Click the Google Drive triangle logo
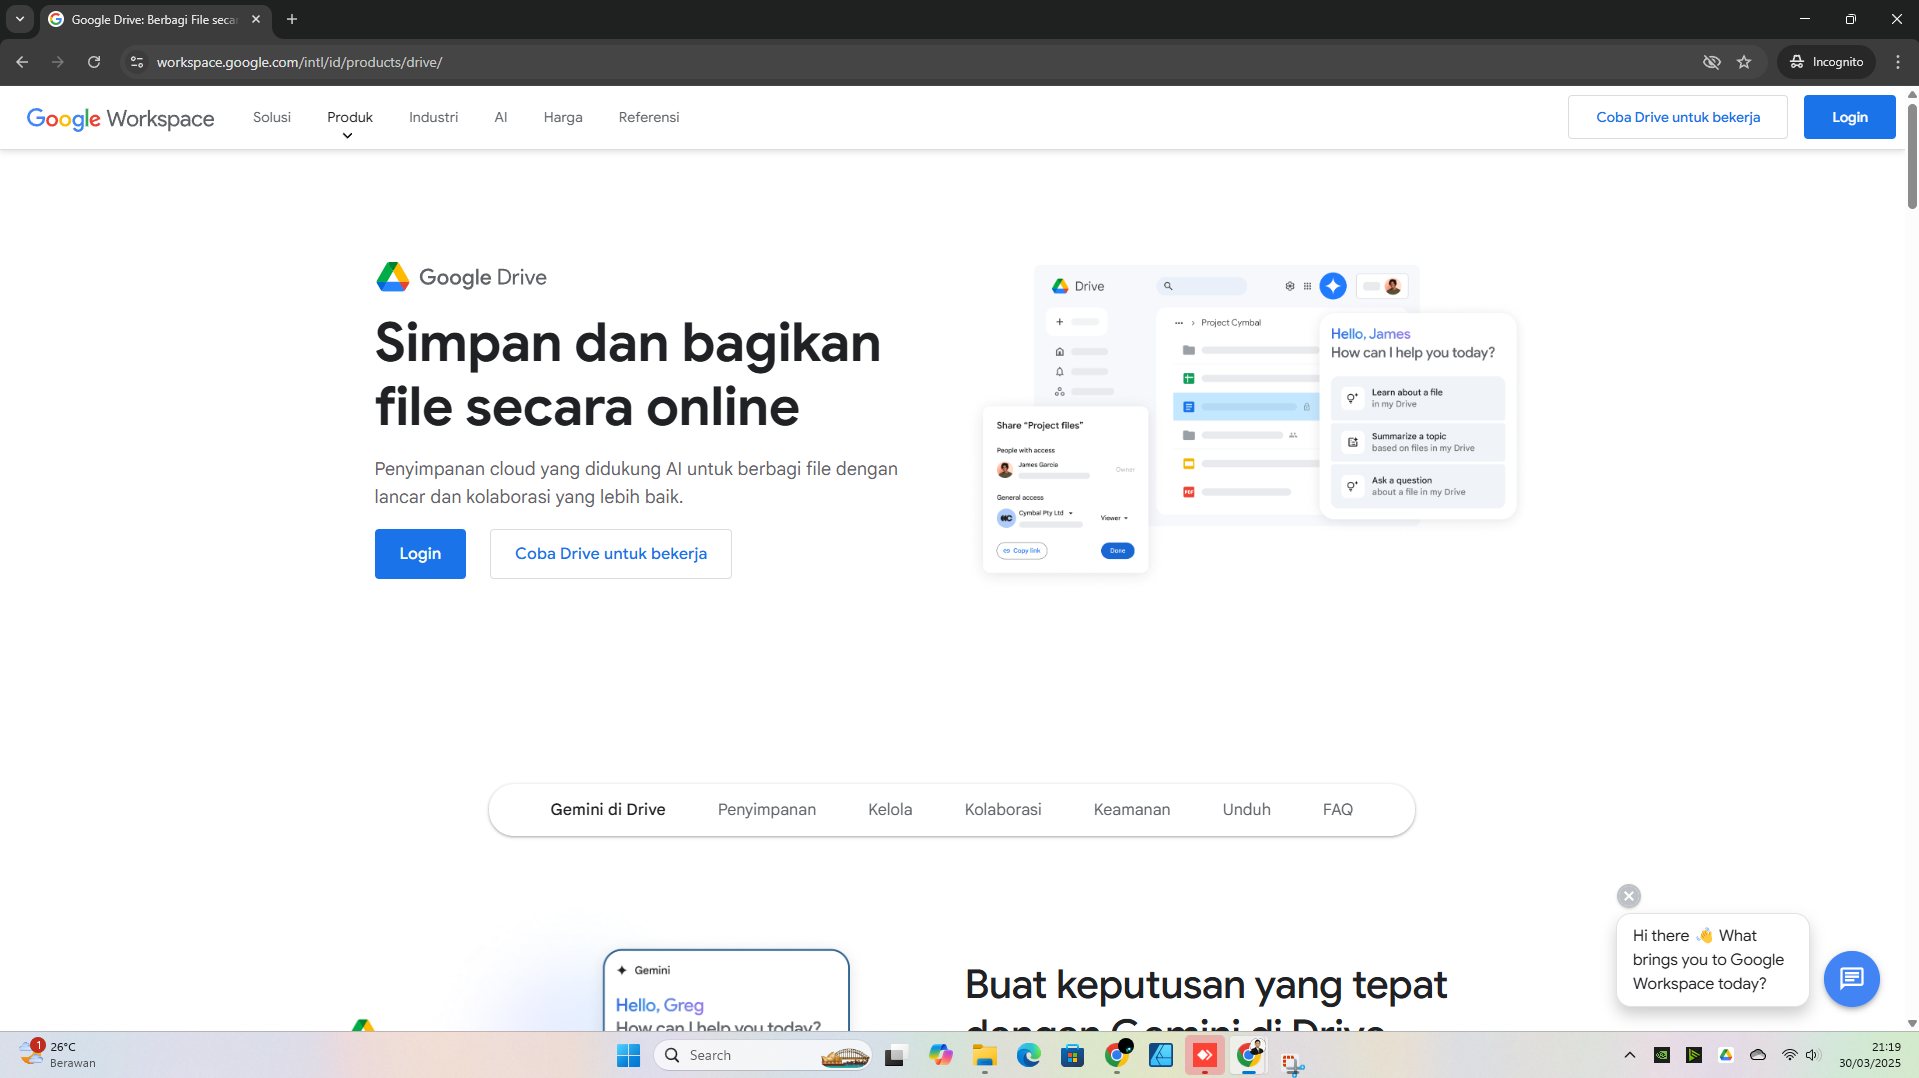1919x1078 pixels. pos(393,277)
